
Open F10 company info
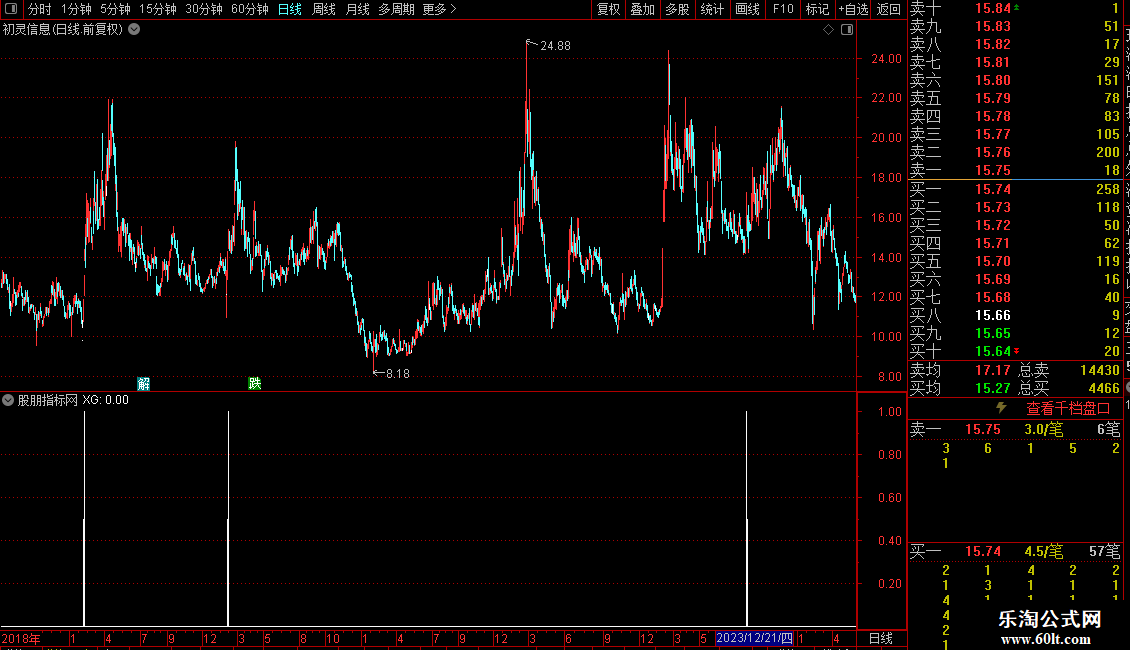783,9
